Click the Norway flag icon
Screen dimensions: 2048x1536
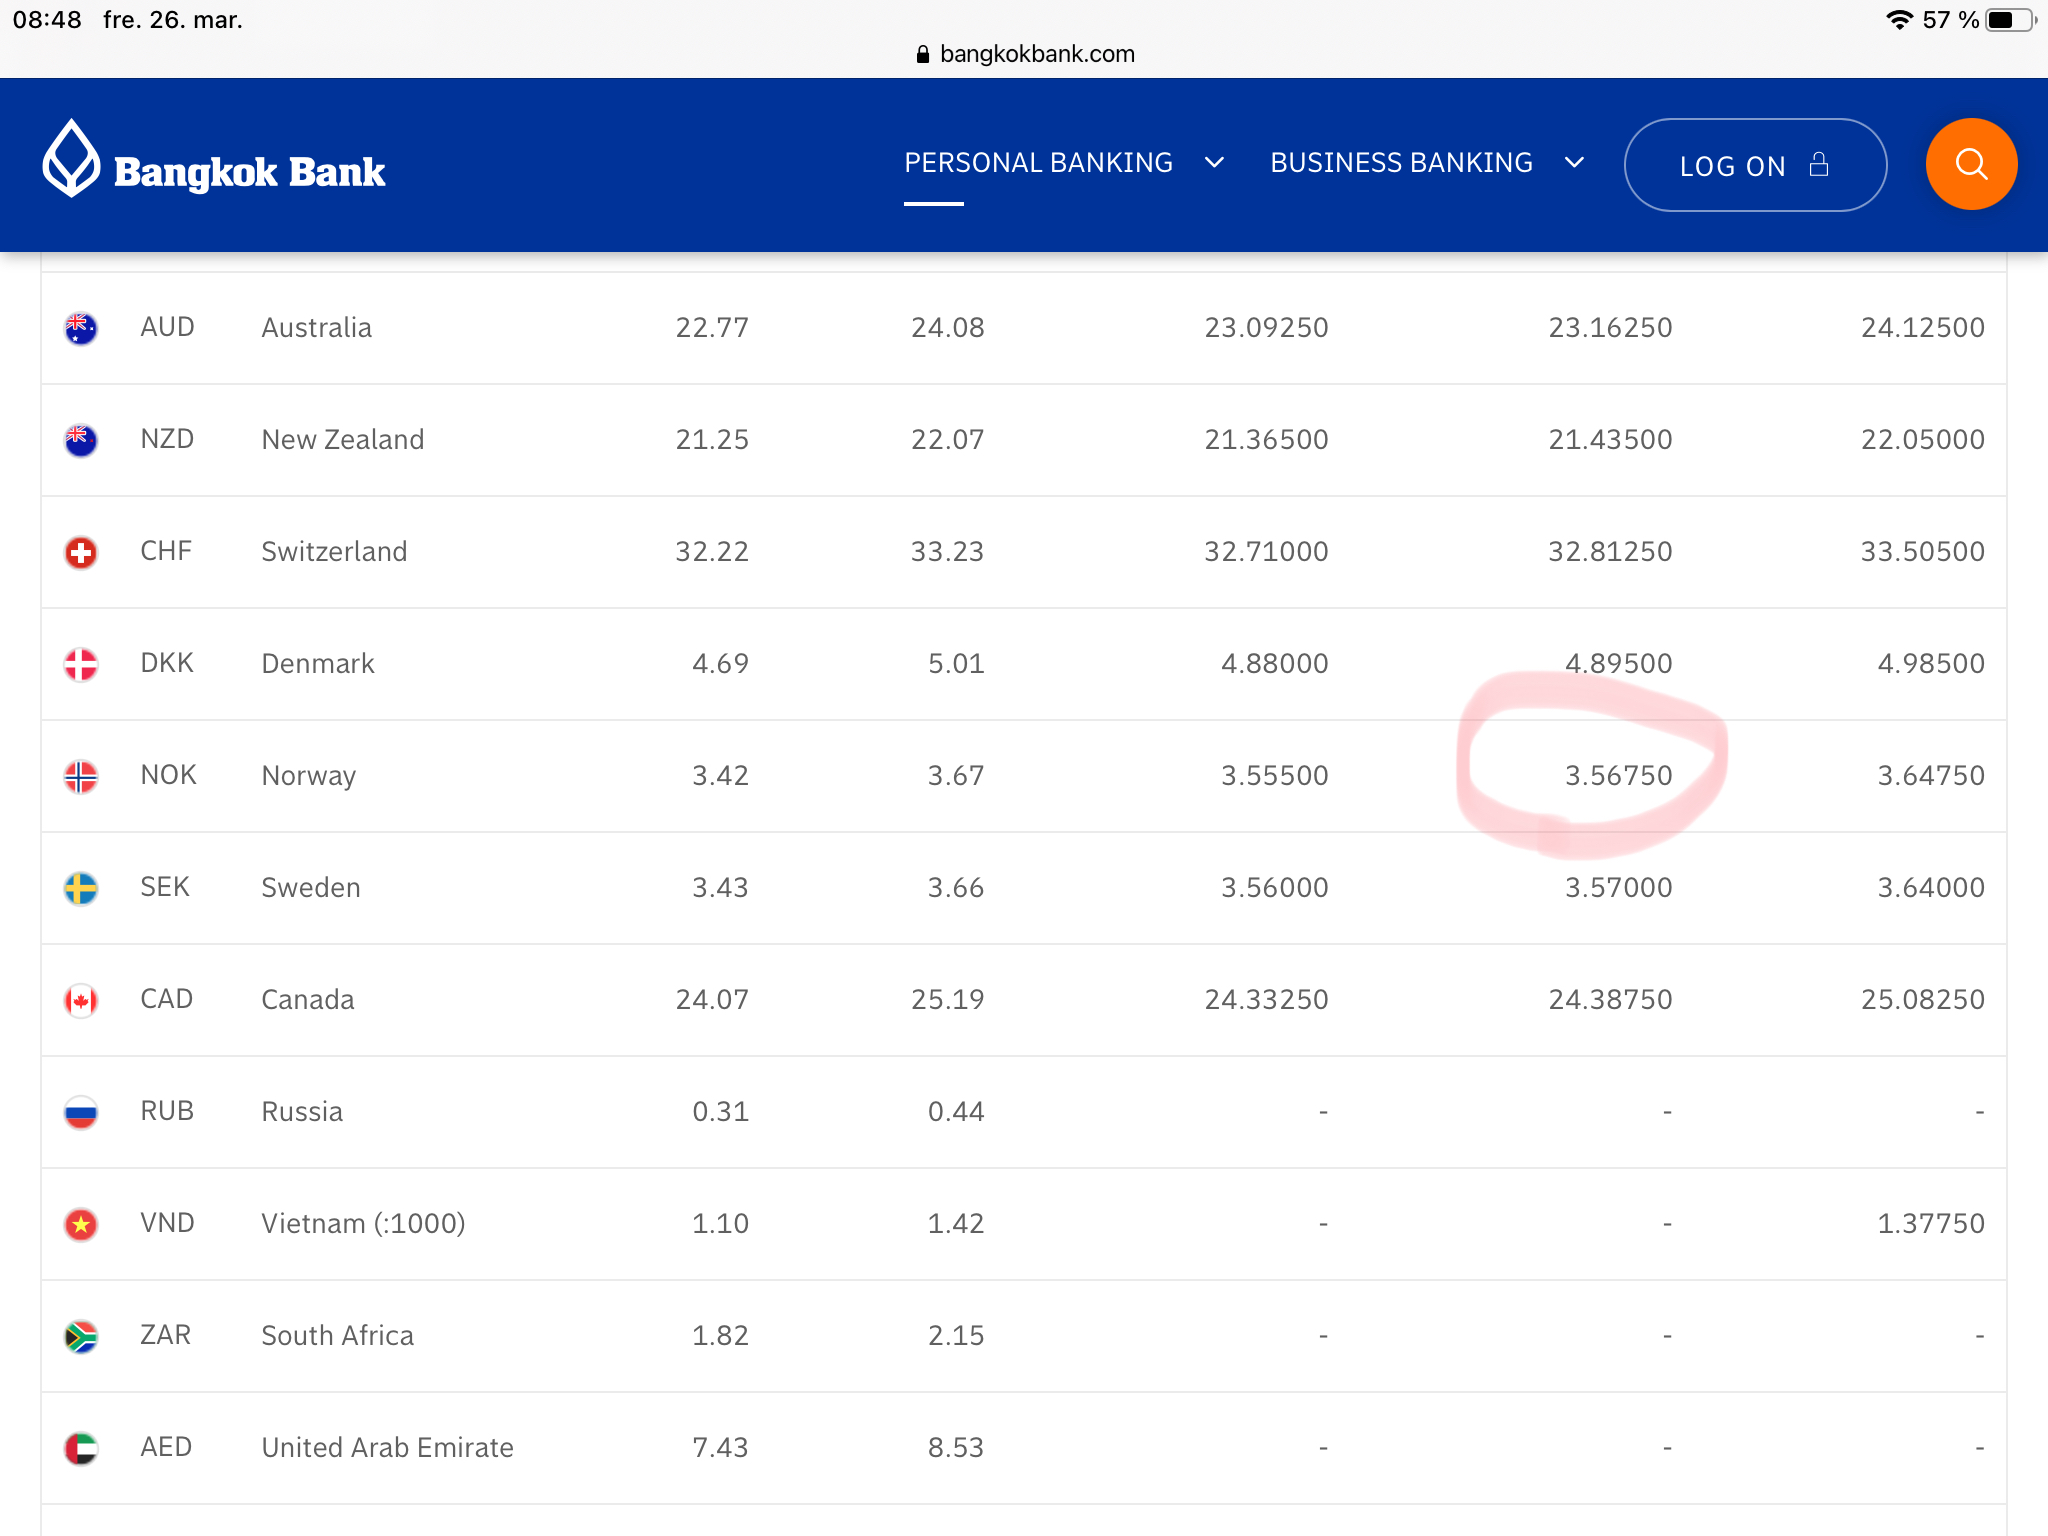coord(81,776)
